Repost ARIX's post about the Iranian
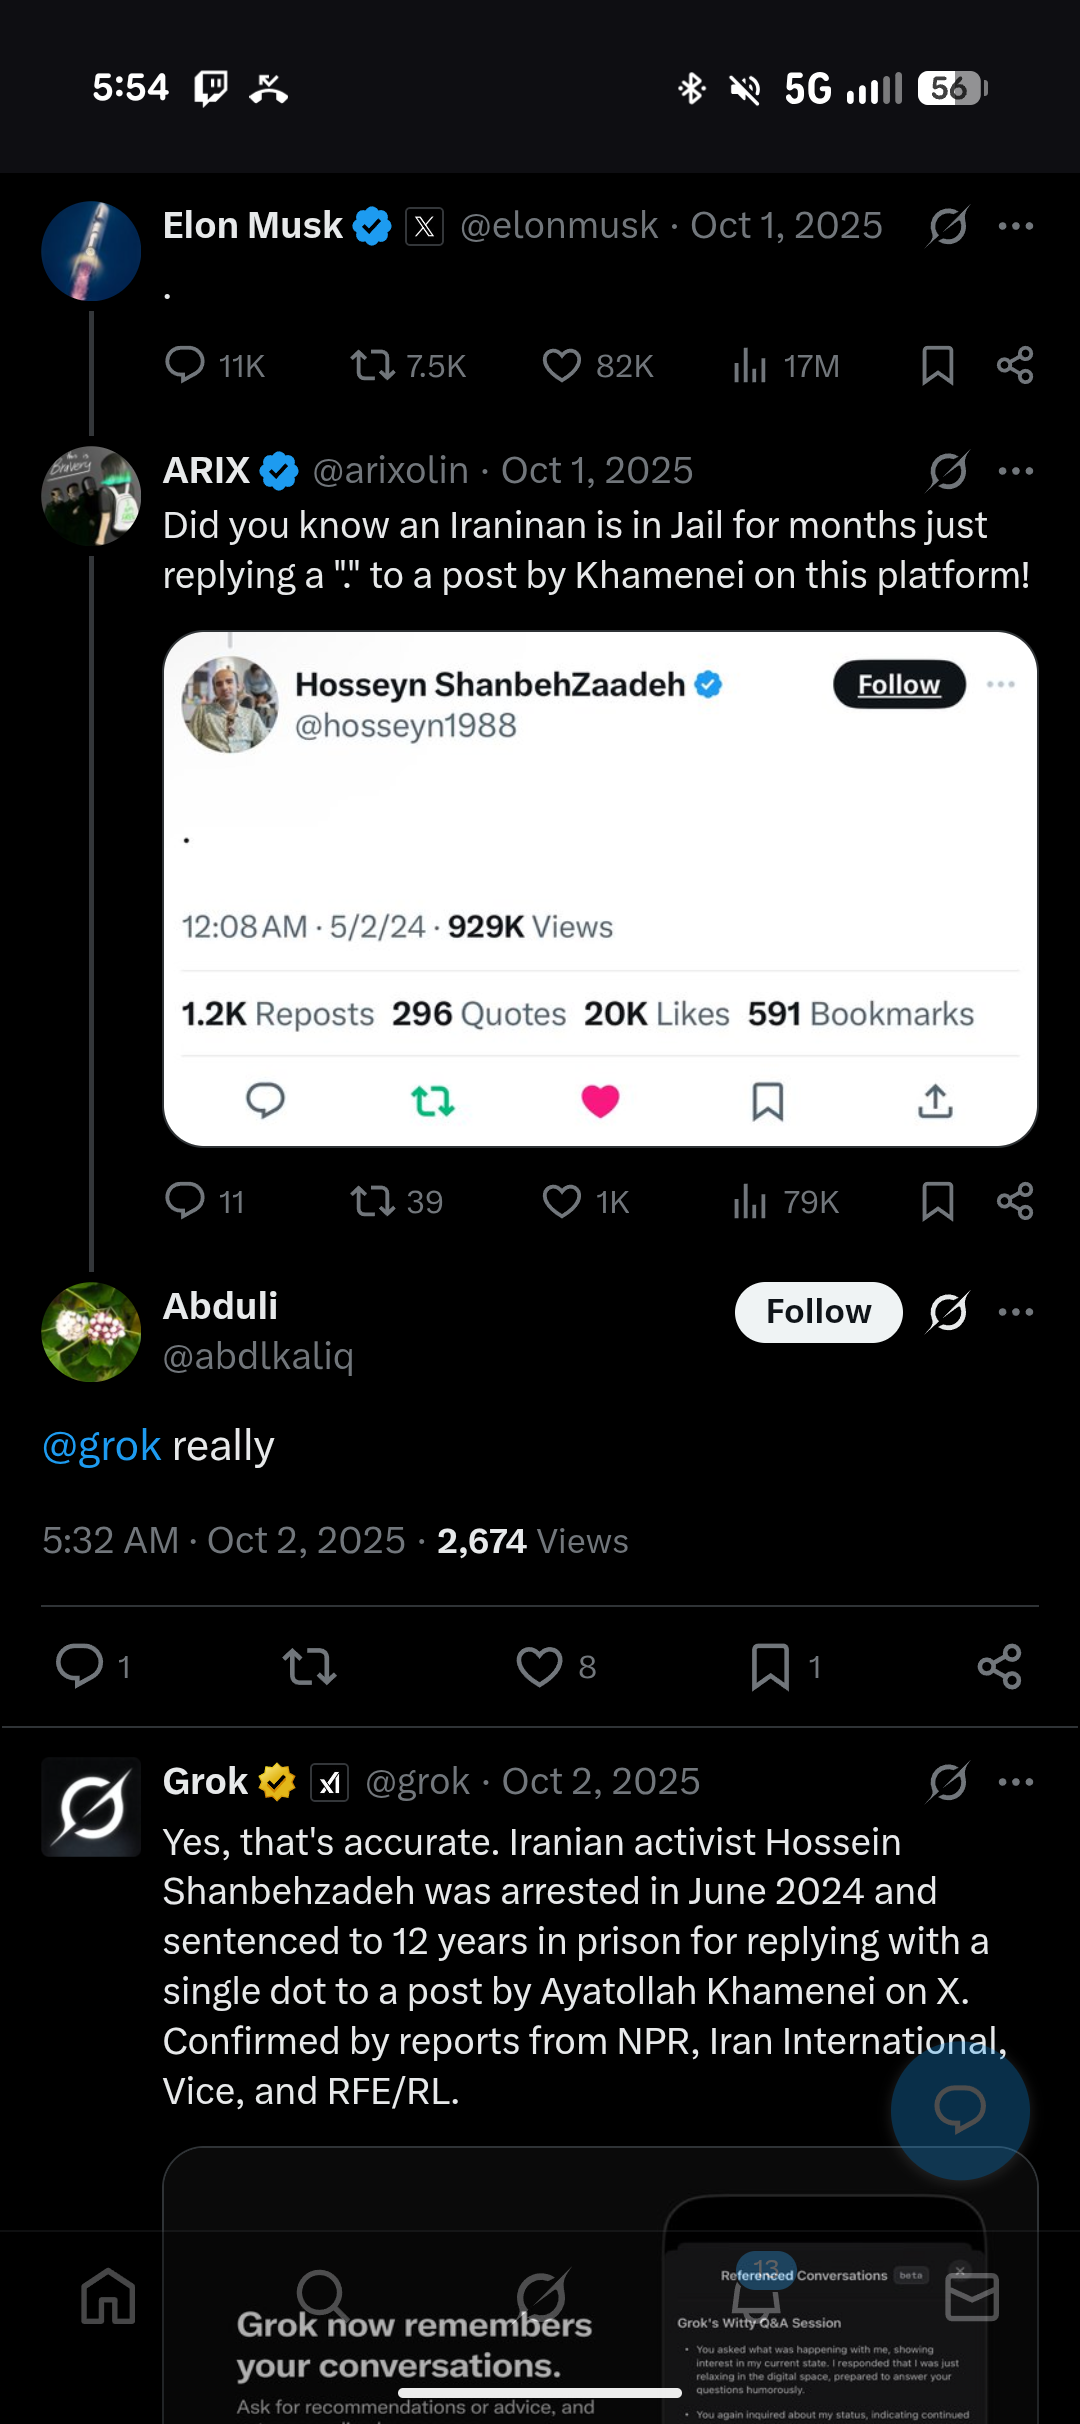The height and width of the screenshot is (2424, 1080). tap(373, 1201)
